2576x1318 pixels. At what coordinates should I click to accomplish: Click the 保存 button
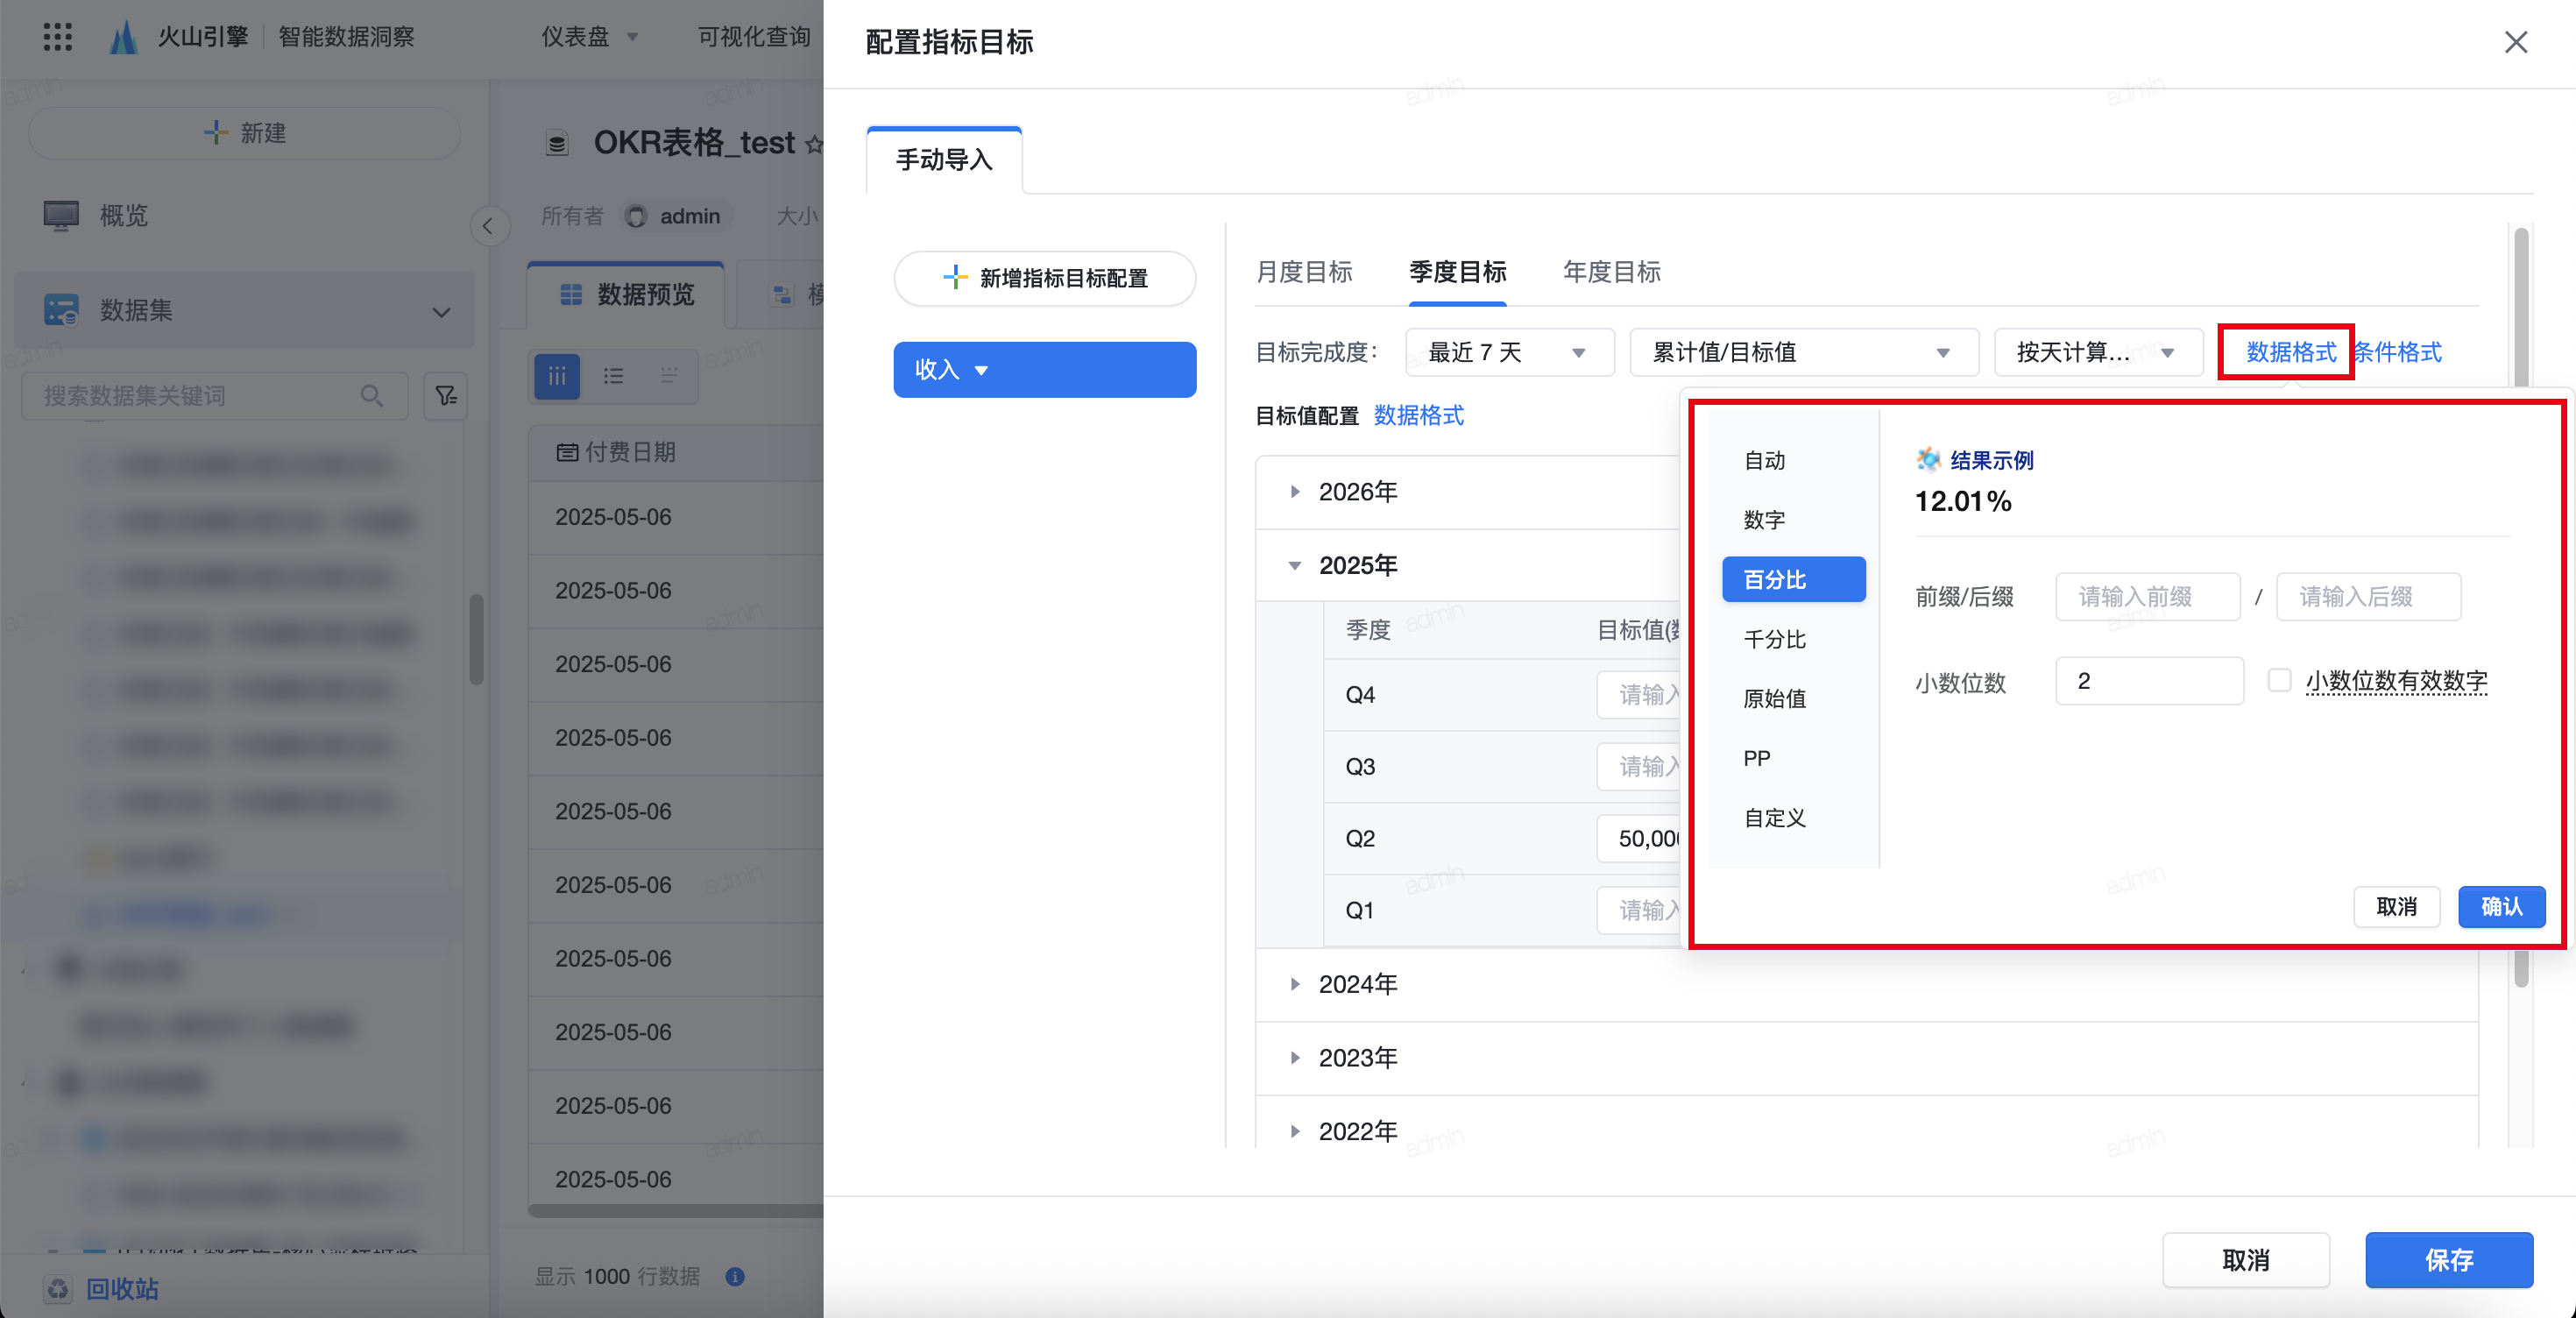coord(2448,1260)
